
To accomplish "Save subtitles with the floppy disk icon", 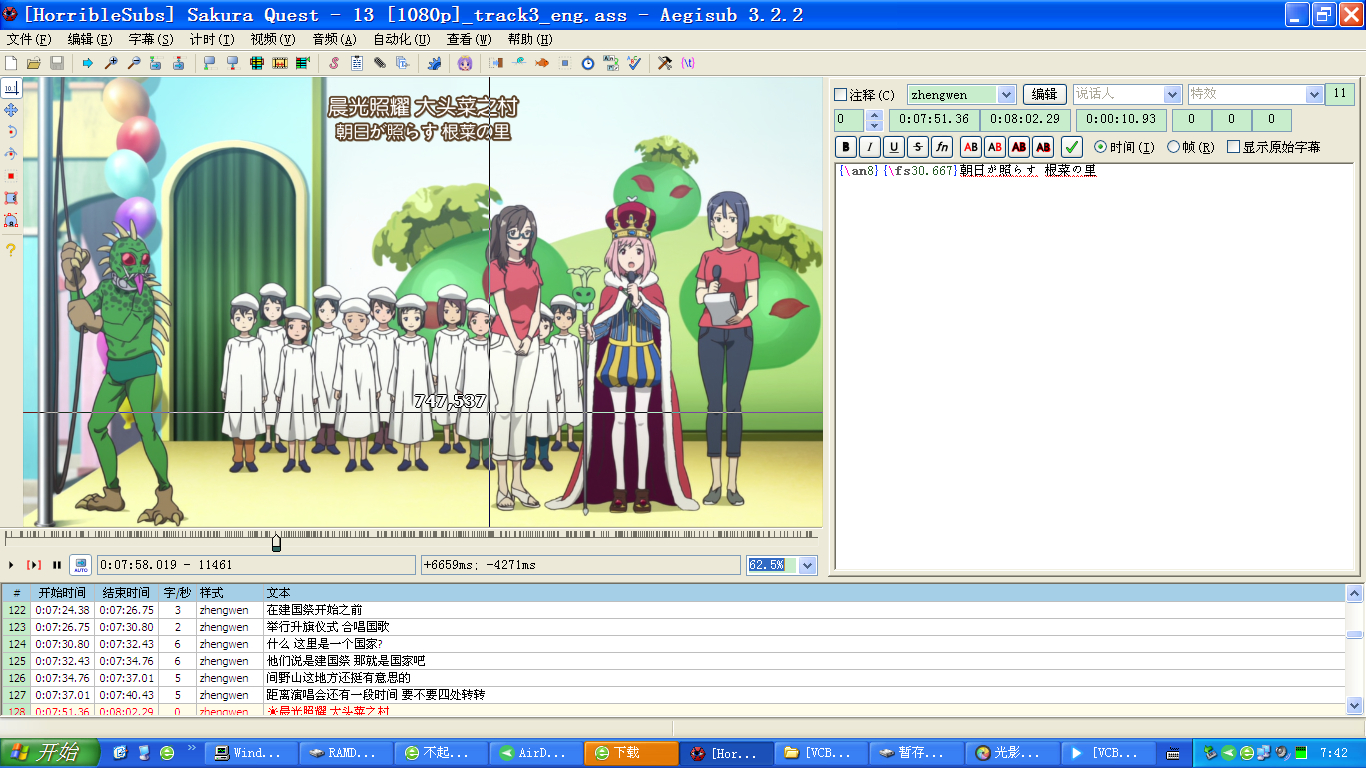I will pos(56,63).
